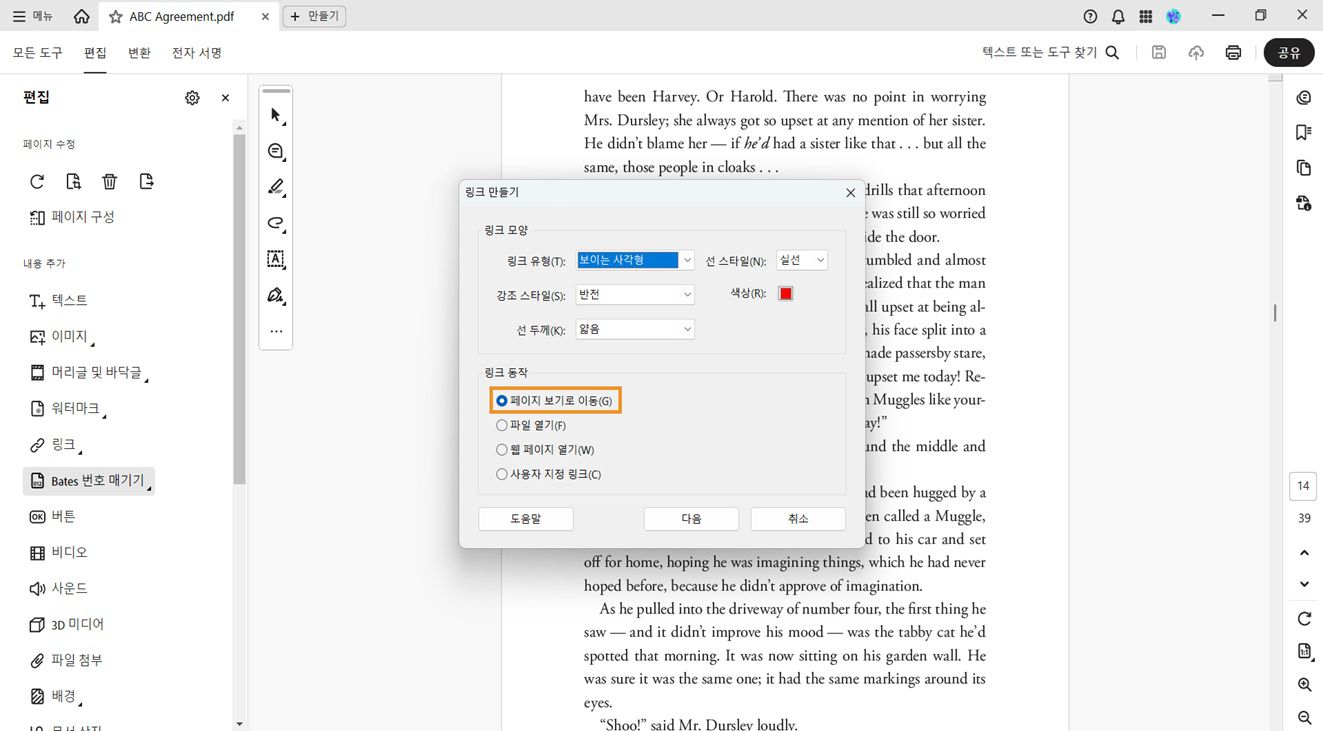1323x731 pixels.
Task: Select the highlighter pen tool
Action: (x=276, y=187)
